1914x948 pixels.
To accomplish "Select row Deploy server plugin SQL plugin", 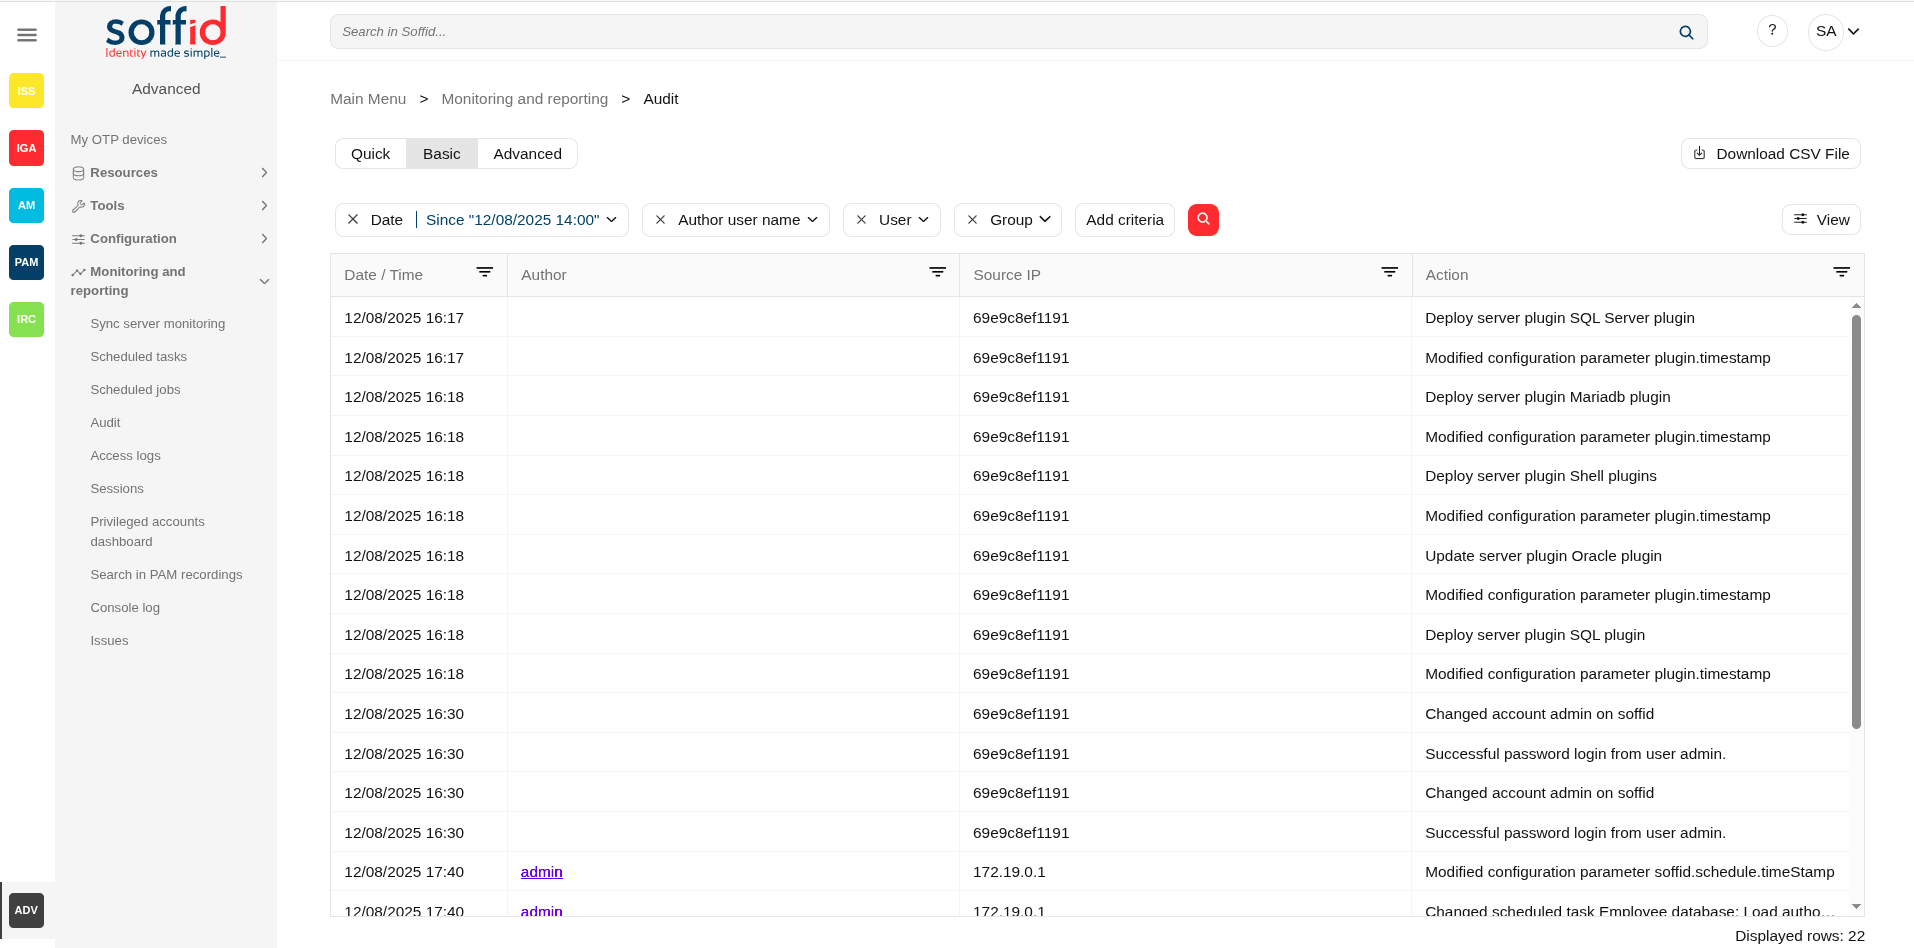I will 1090,635.
